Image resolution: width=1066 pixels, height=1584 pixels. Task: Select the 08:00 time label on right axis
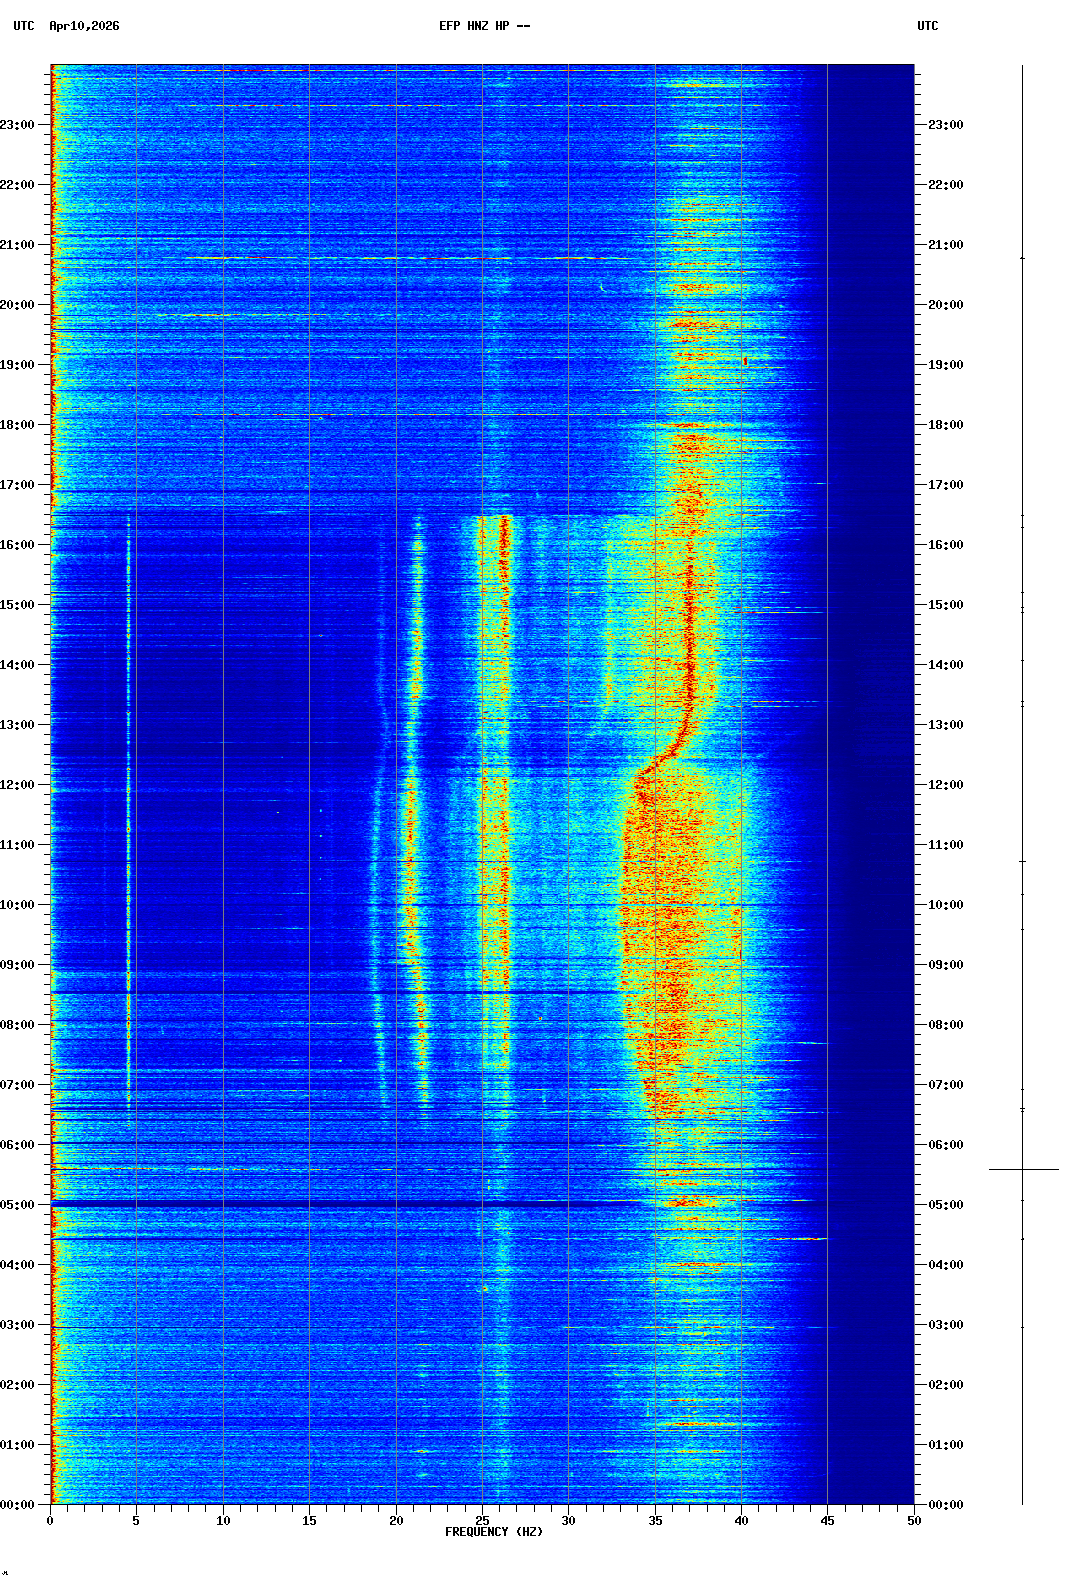coord(945,1025)
